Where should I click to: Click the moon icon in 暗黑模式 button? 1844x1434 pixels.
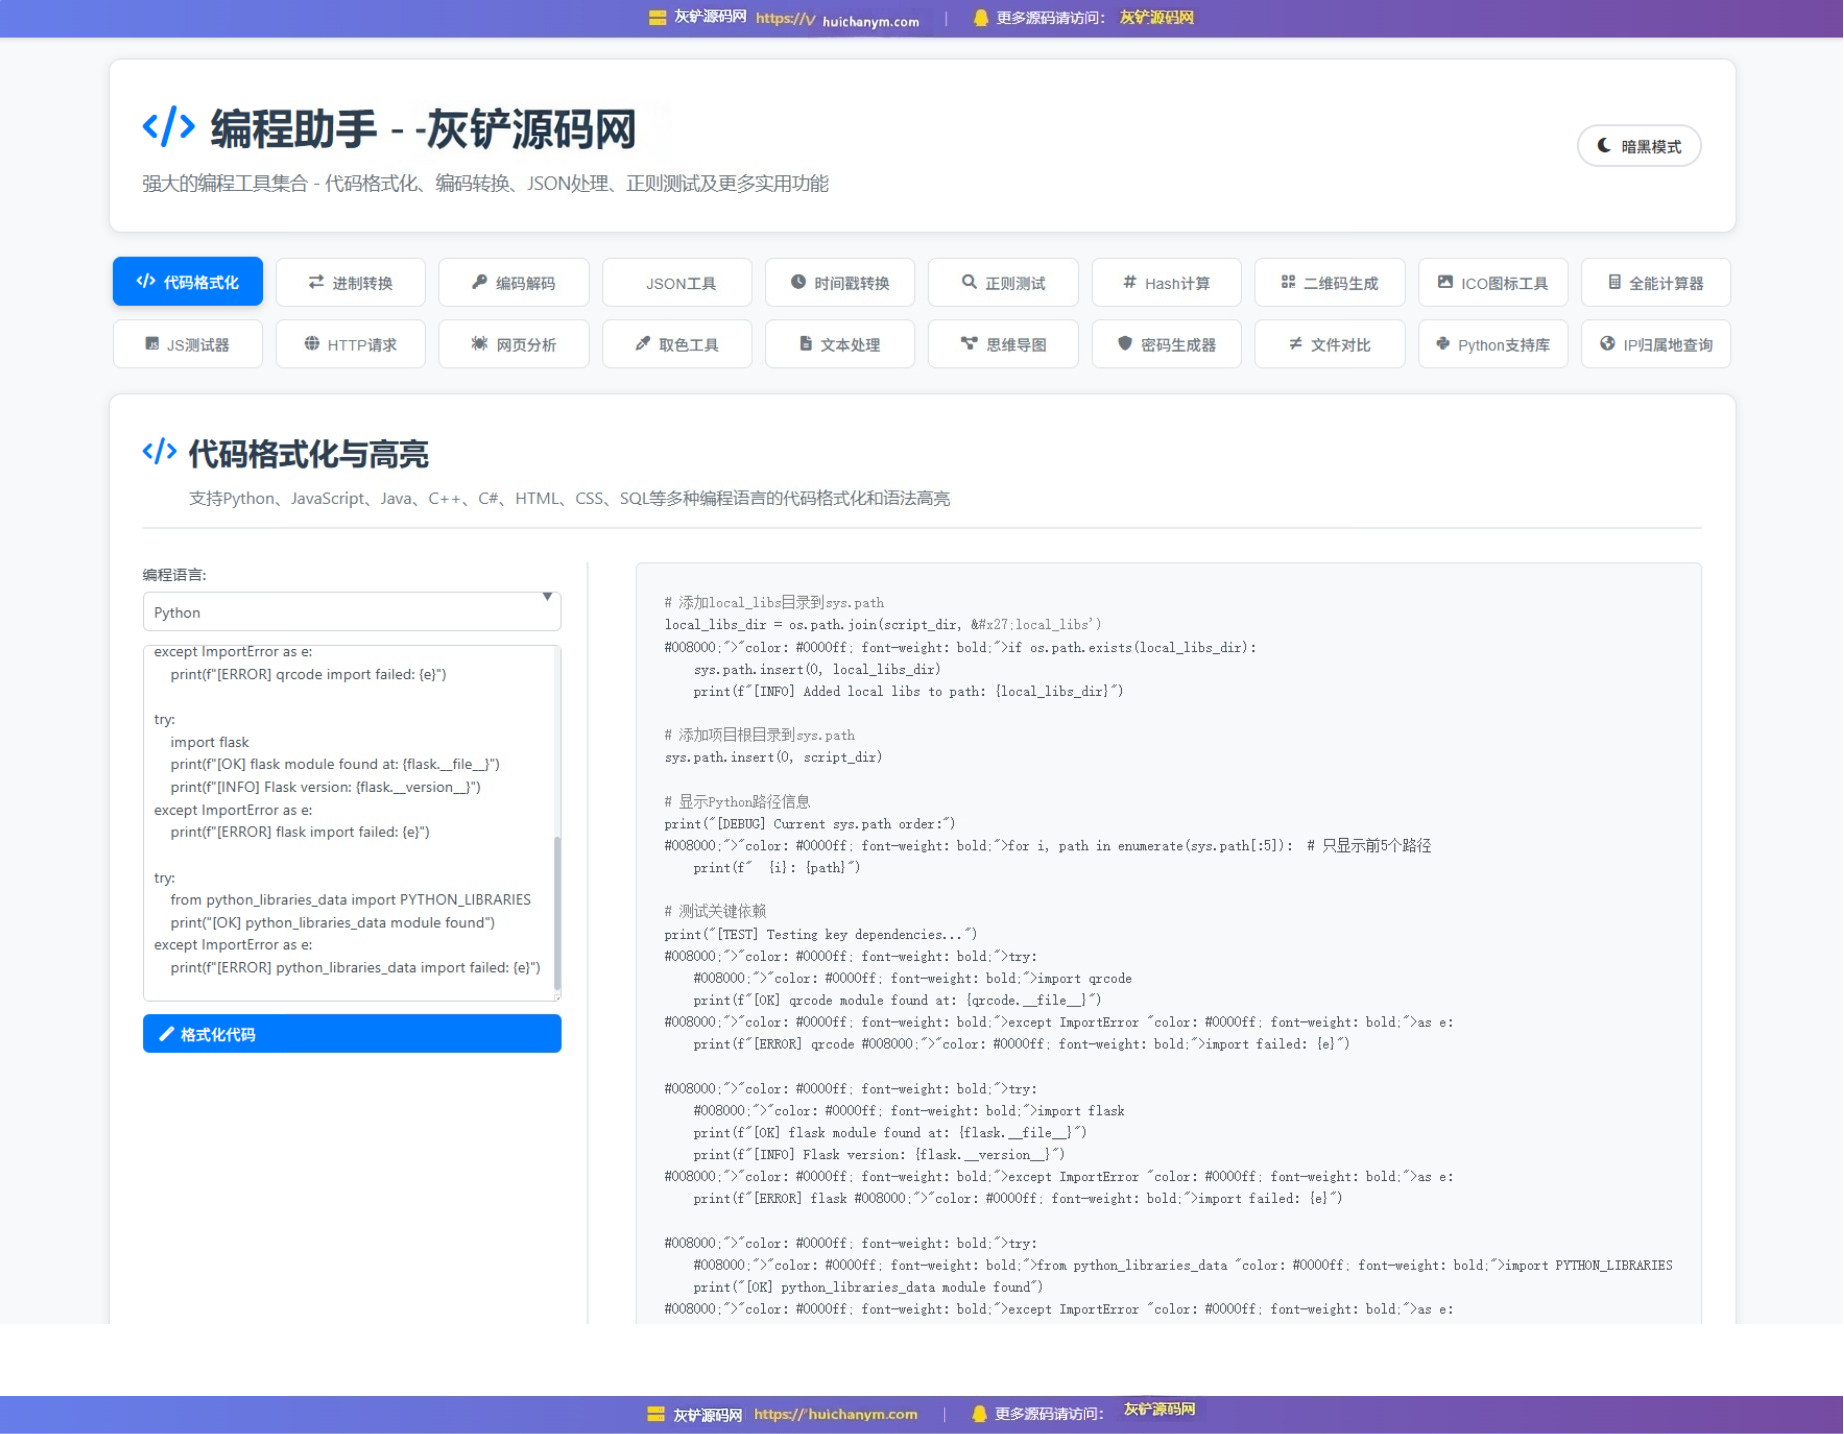point(1603,146)
